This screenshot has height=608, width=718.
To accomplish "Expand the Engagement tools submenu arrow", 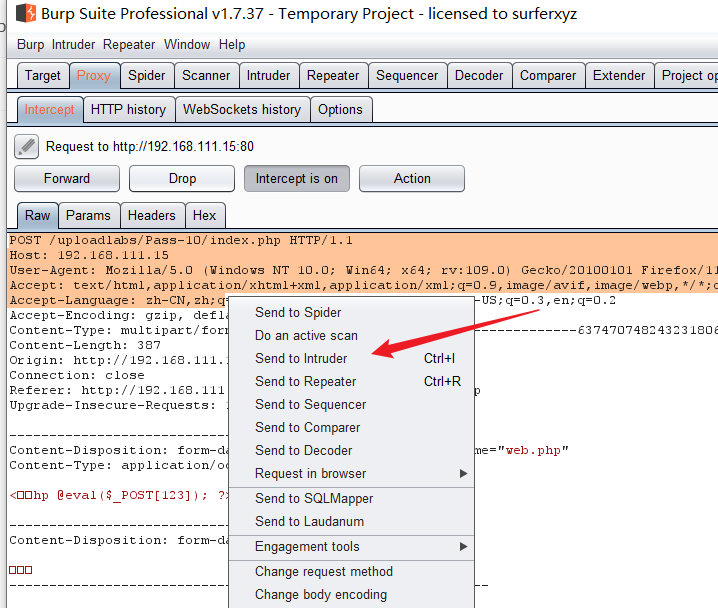I will (463, 547).
